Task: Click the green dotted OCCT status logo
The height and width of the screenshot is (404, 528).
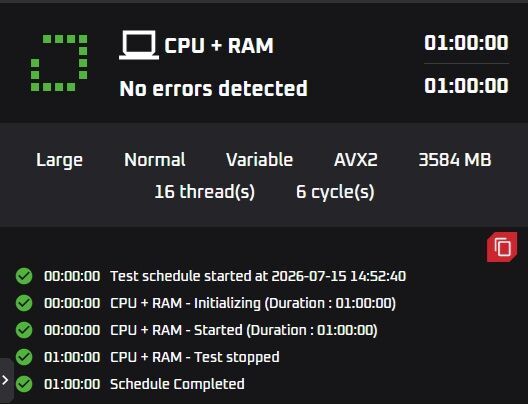Action: 59,63
